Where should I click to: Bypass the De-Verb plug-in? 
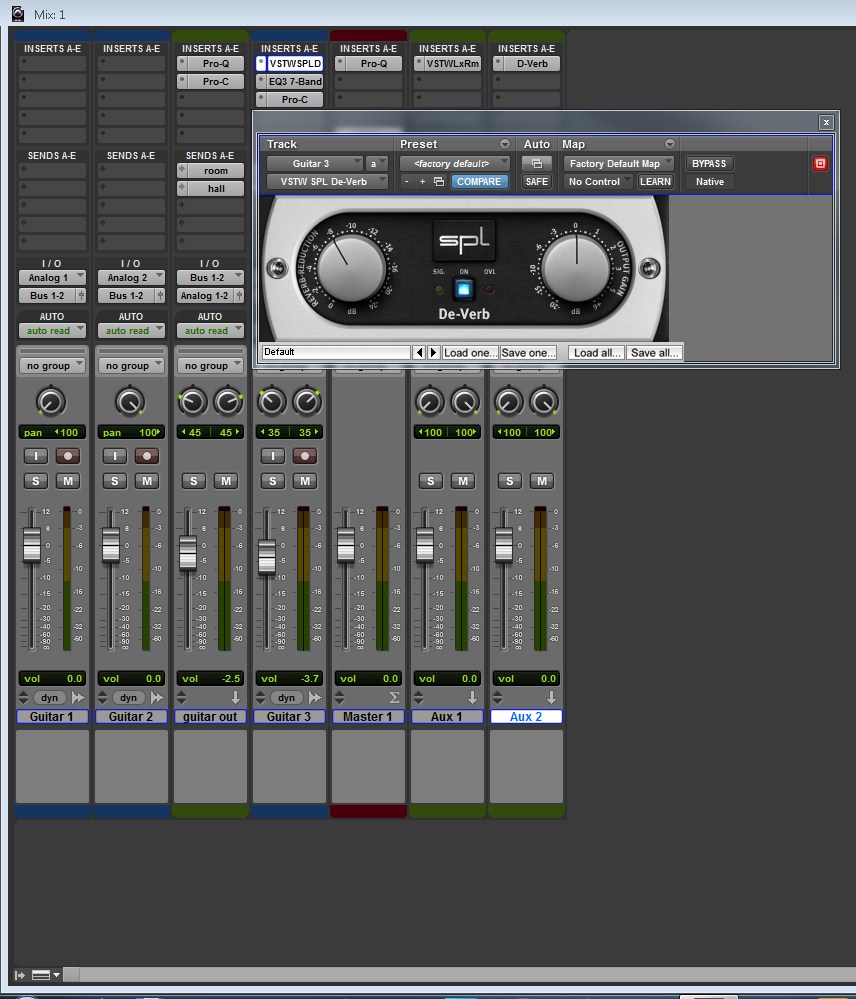click(709, 164)
